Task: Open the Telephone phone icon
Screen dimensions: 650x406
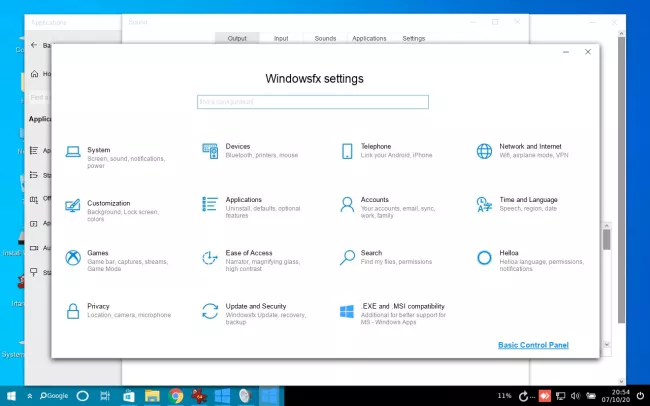Action: pos(347,151)
